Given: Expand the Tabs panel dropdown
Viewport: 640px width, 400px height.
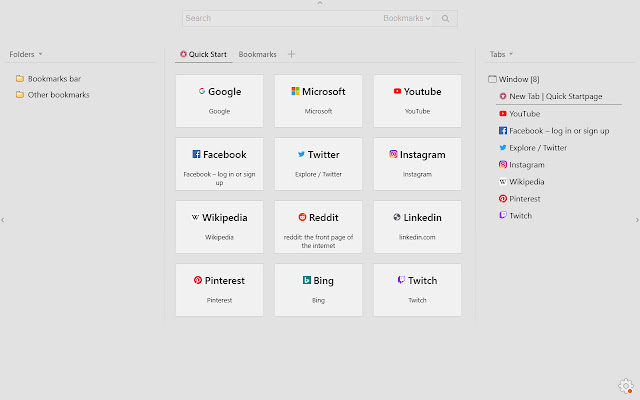Looking at the screenshot, I should pos(511,54).
